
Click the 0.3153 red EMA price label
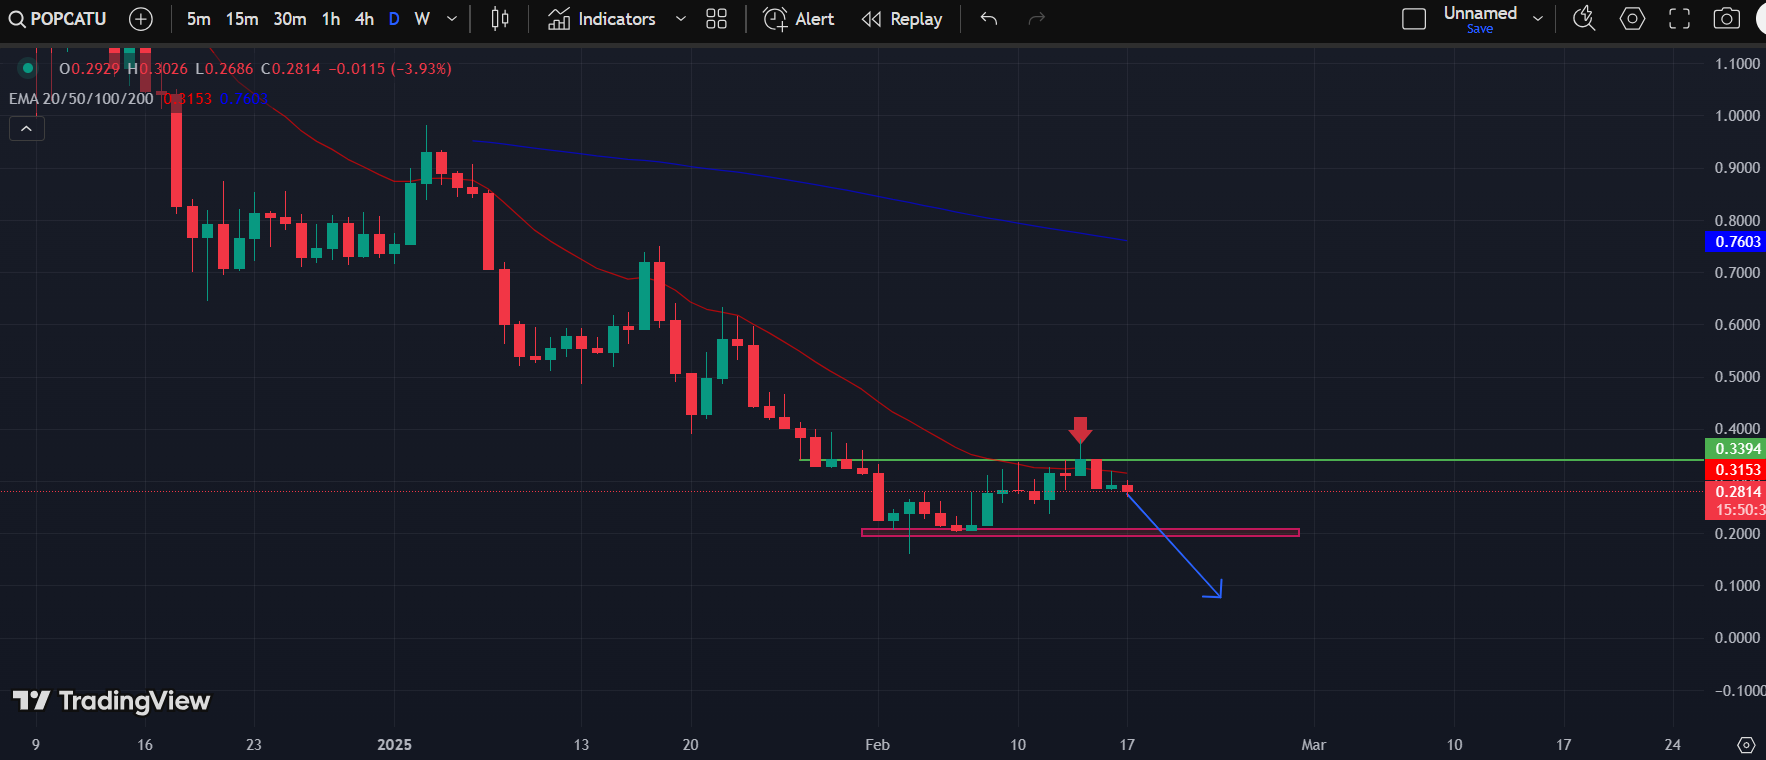(x=1736, y=470)
